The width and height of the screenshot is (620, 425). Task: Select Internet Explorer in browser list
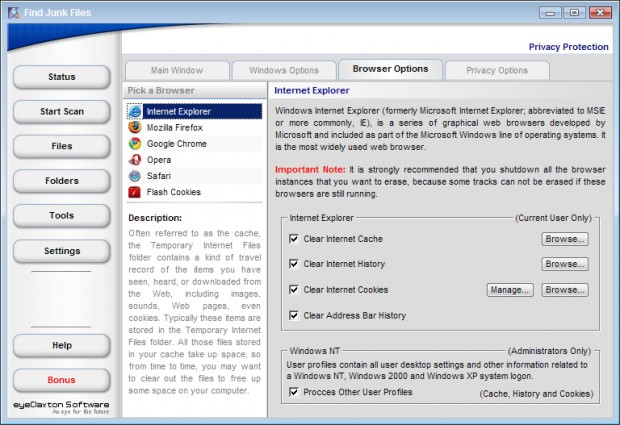[x=195, y=111]
